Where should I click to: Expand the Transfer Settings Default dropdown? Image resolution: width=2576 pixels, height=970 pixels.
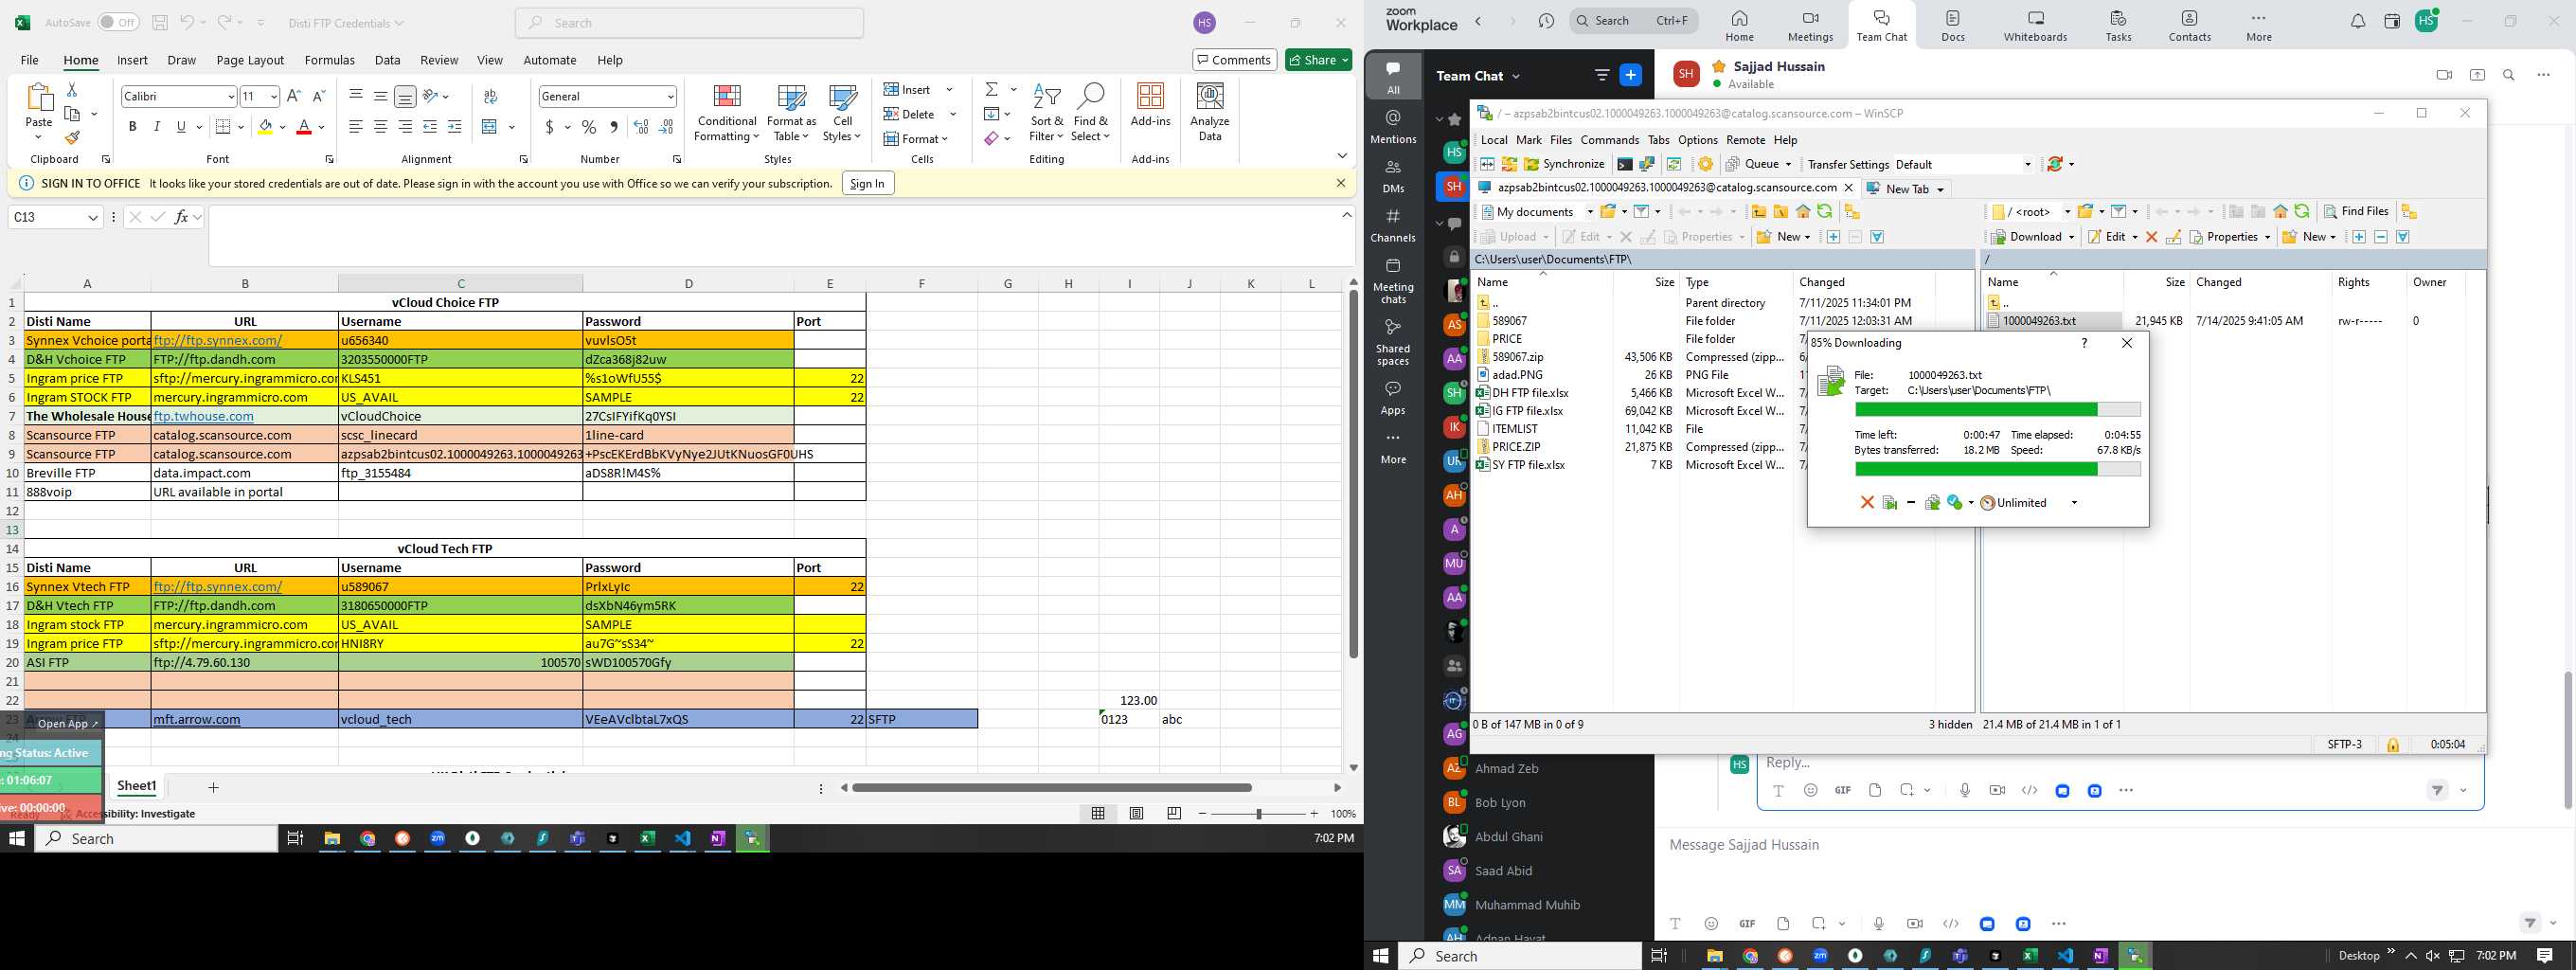(x=2027, y=164)
